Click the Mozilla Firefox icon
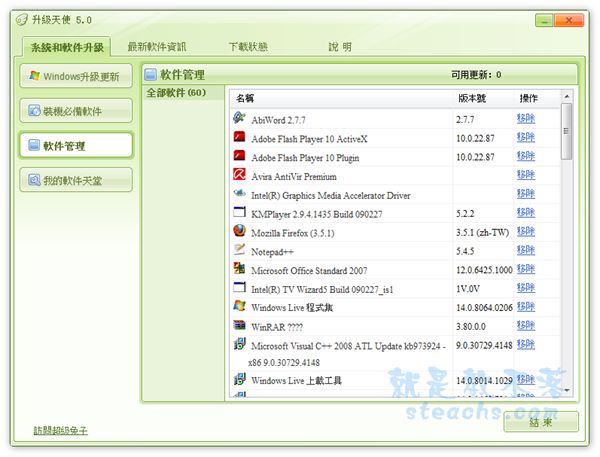 [240, 230]
